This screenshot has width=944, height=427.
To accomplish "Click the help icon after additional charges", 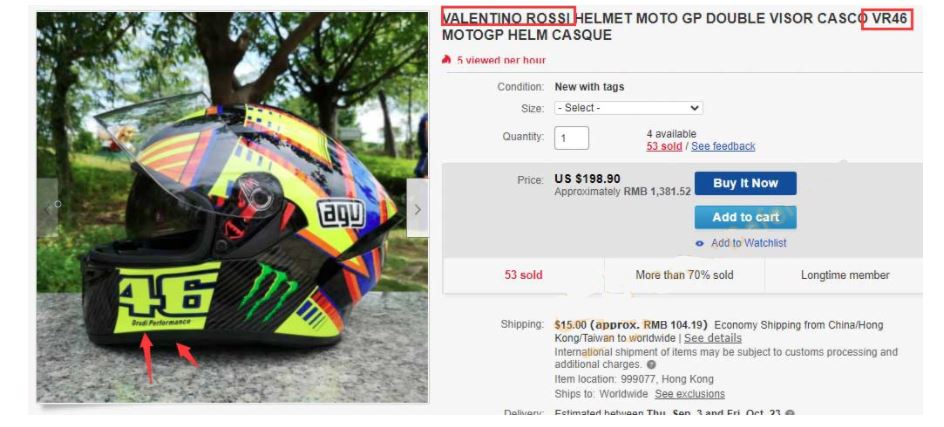I will [x=651, y=364].
